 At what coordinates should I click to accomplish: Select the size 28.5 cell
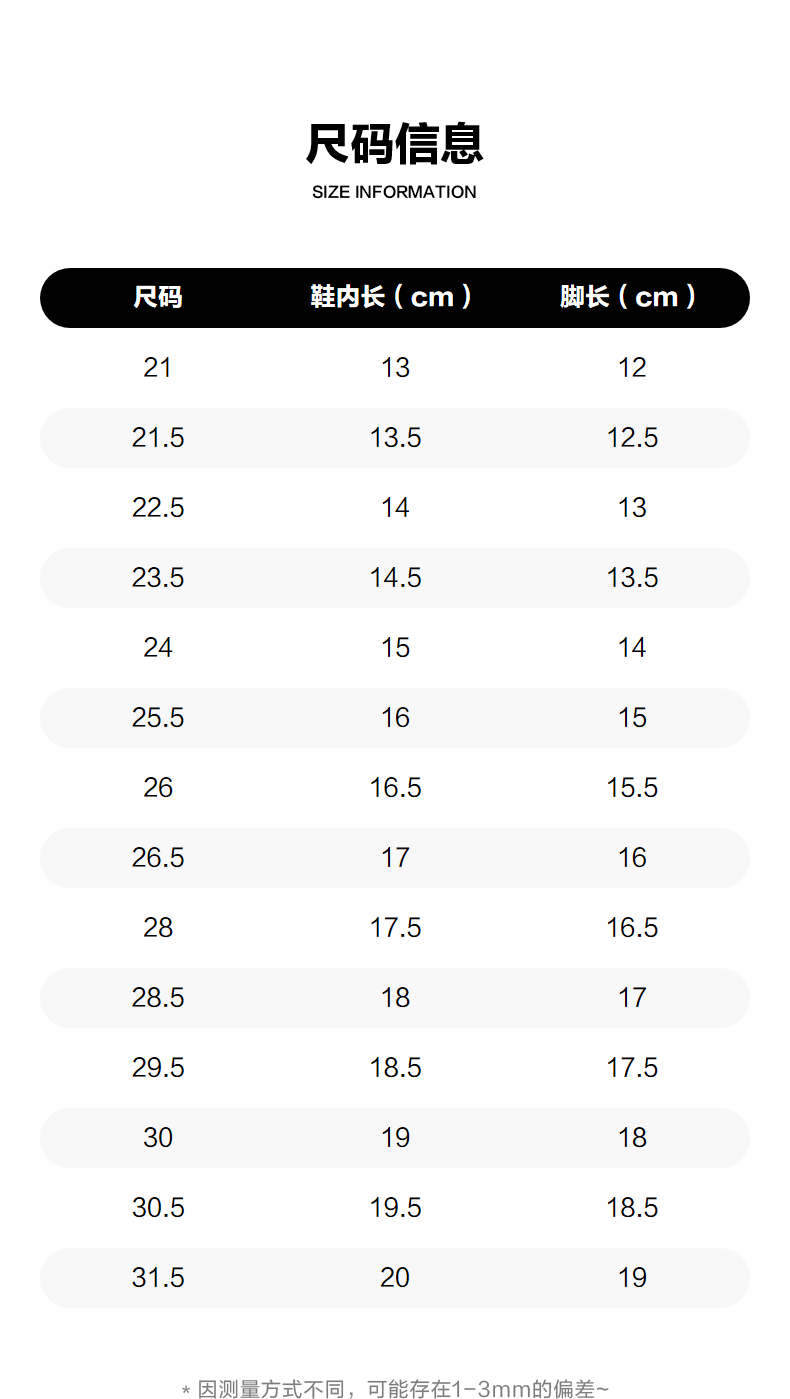[x=158, y=998]
